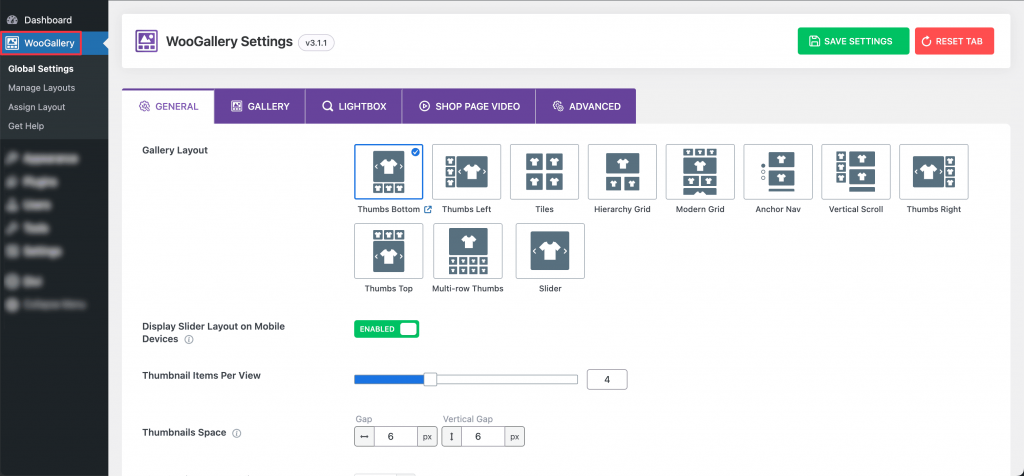
Task: Pick the Hierarchy Grid layout
Action: [x=622, y=172]
